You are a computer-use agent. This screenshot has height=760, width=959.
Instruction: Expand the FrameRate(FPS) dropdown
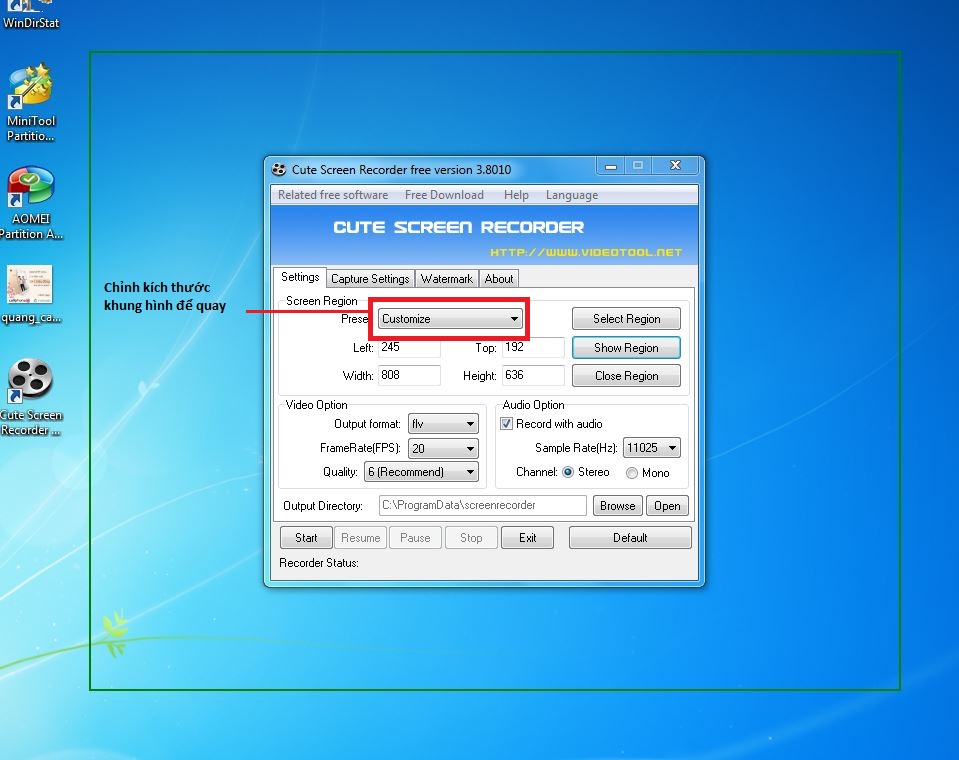pos(443,449)
